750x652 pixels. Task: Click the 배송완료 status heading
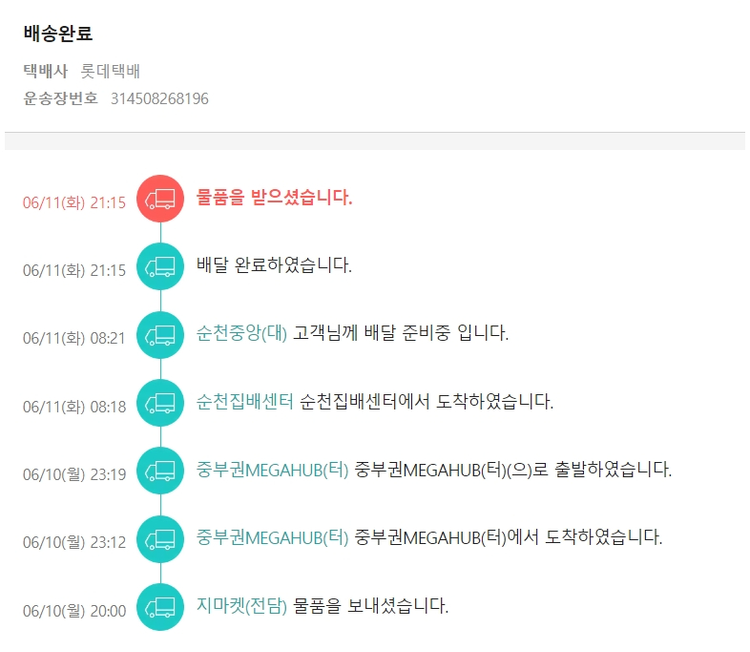[x=58, y=33]
